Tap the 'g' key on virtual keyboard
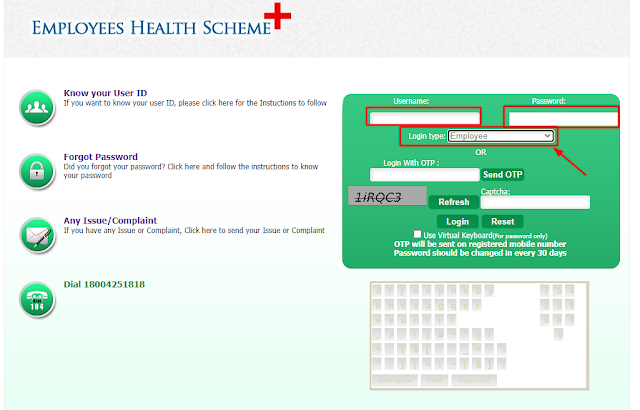Image resolution: width=640 pixels, height=410 pixels. [x=439, y=305]
